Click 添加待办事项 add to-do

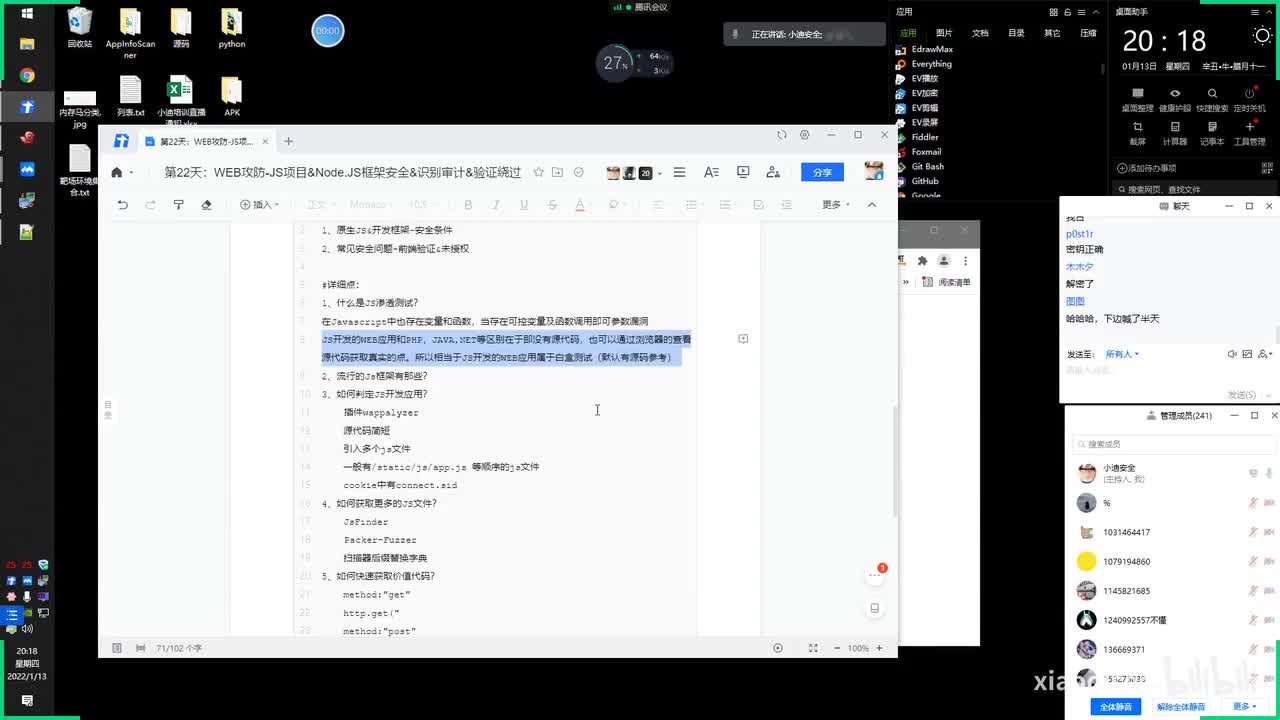click(1147, 168)
